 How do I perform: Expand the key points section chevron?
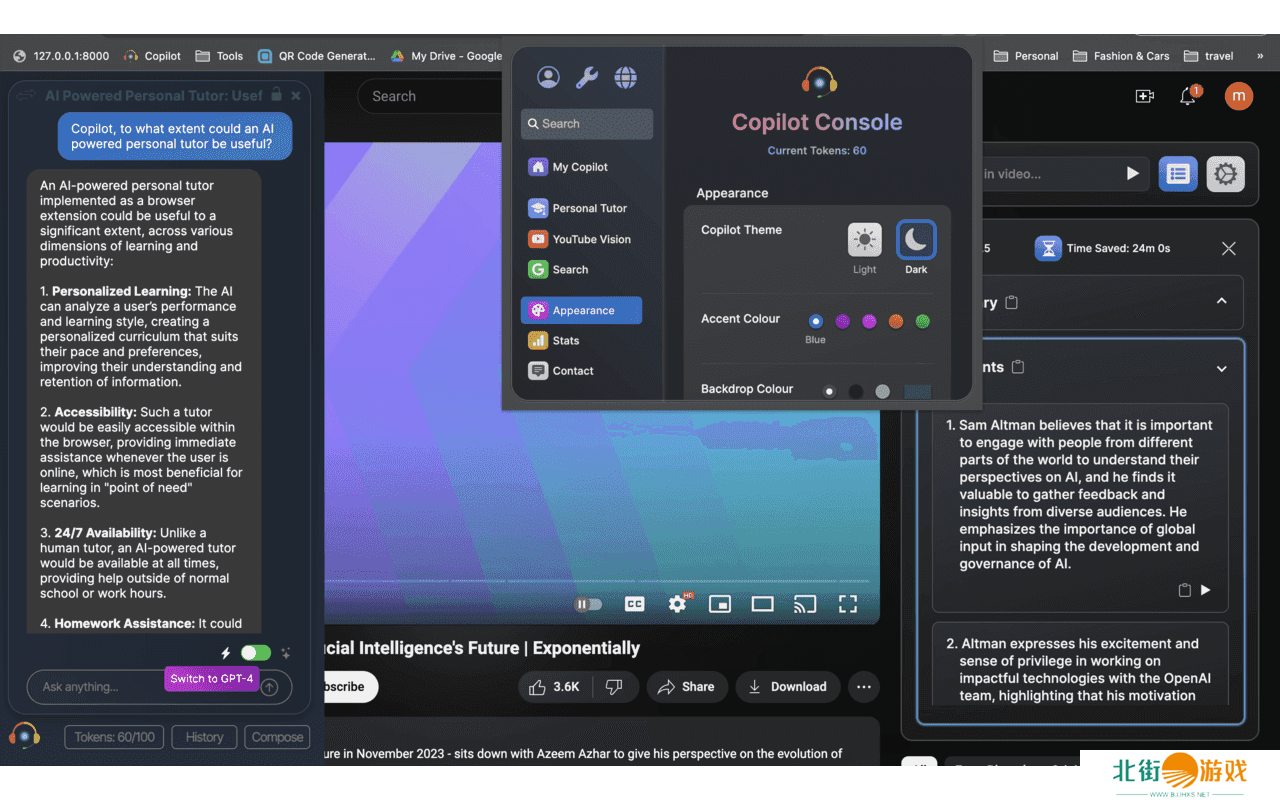click(1221, 369)
